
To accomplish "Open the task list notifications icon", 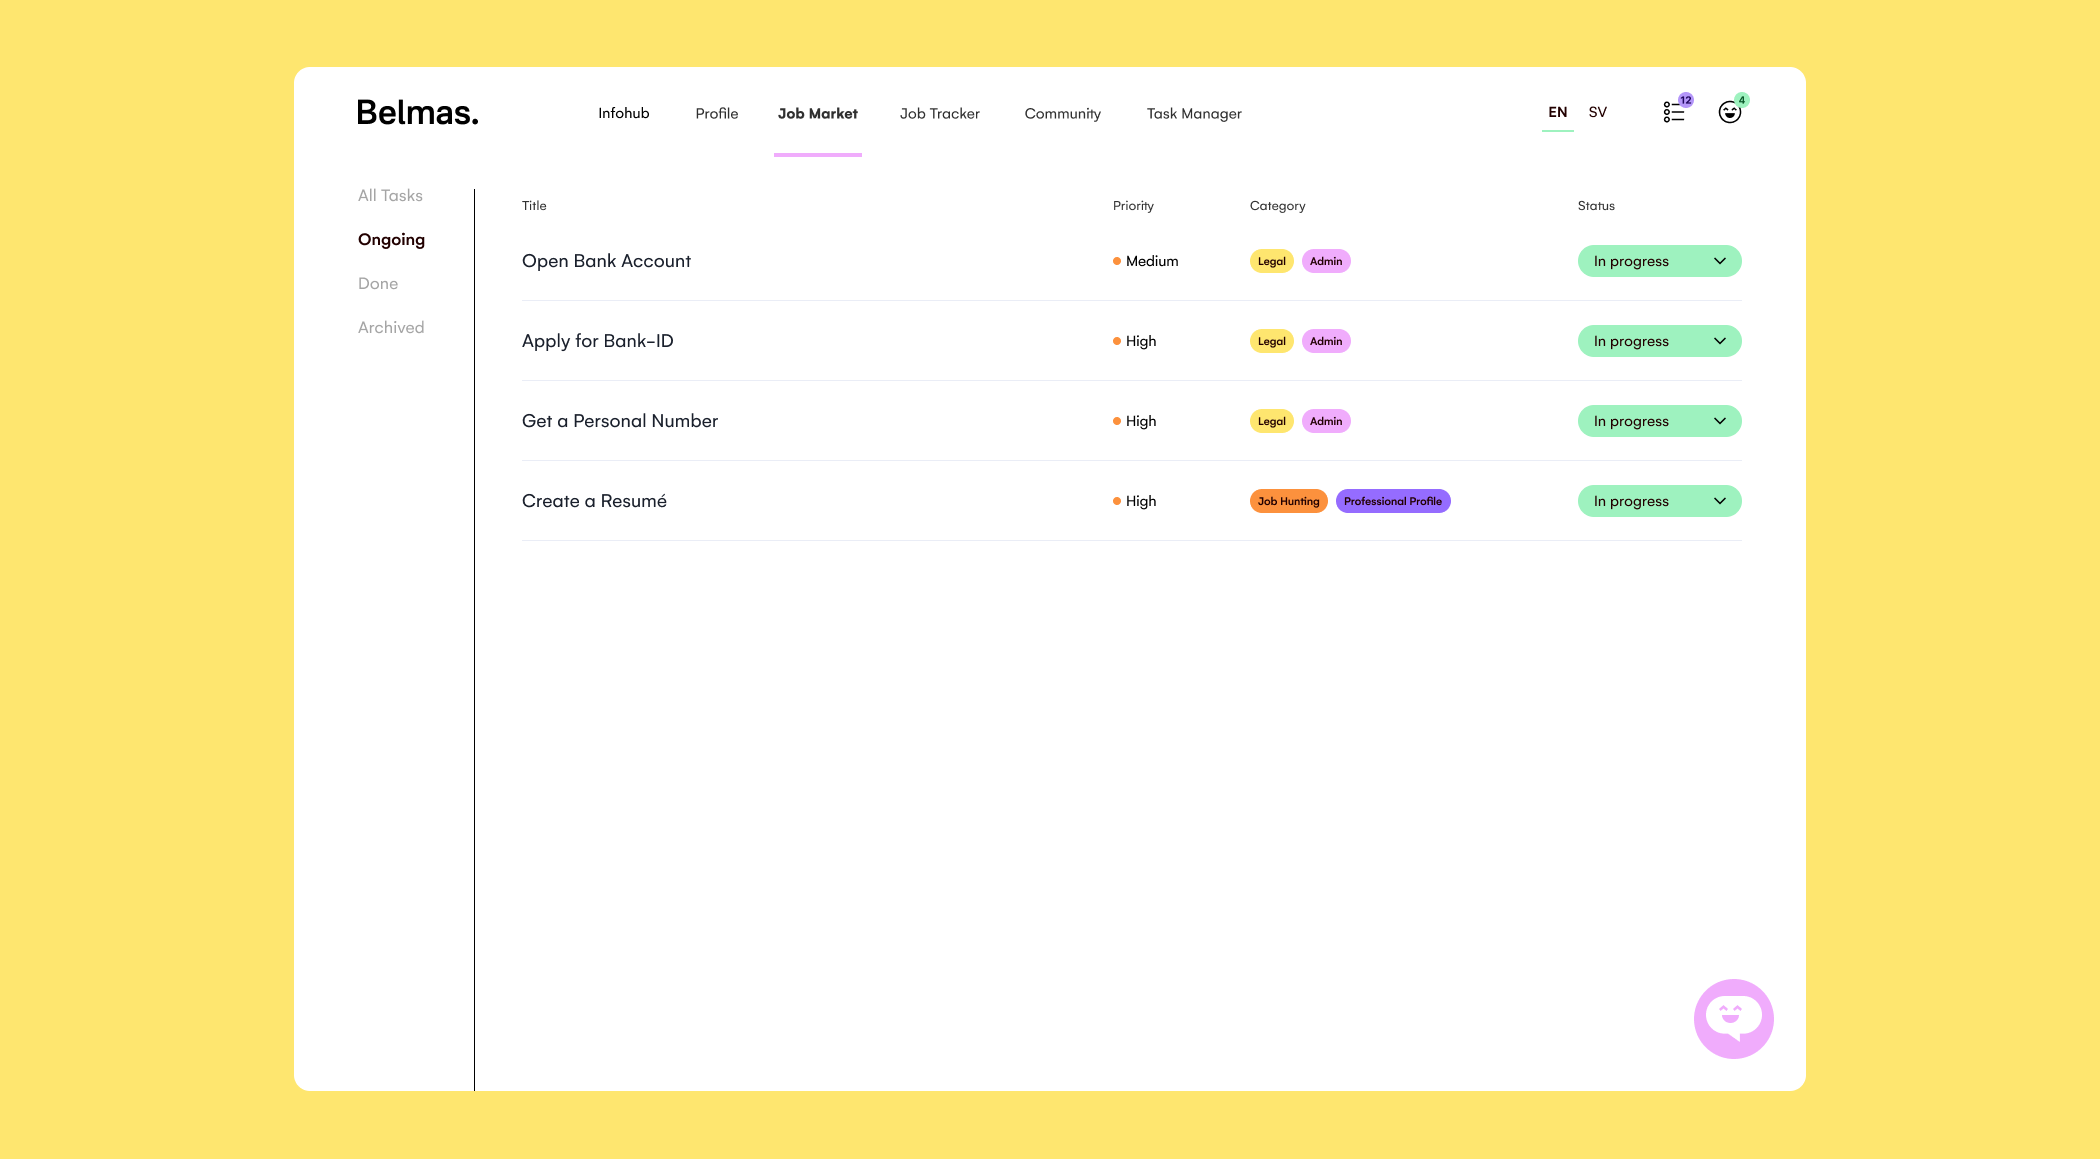I will coord(1674,112).
